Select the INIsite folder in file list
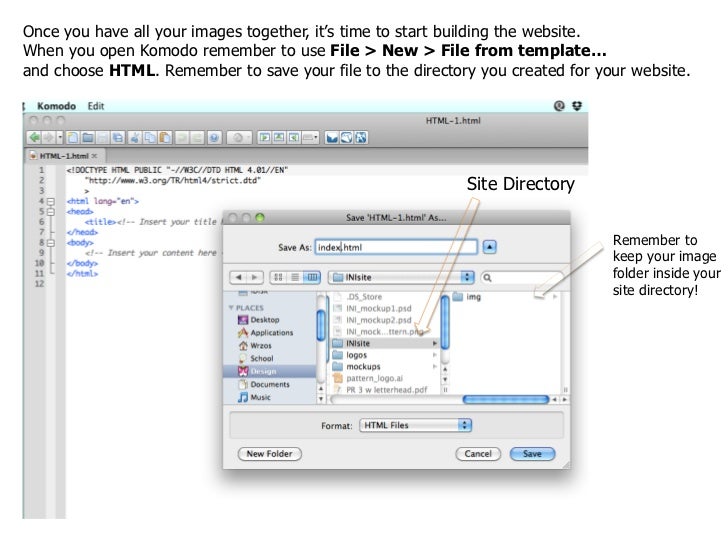 (x=385, y=343)
